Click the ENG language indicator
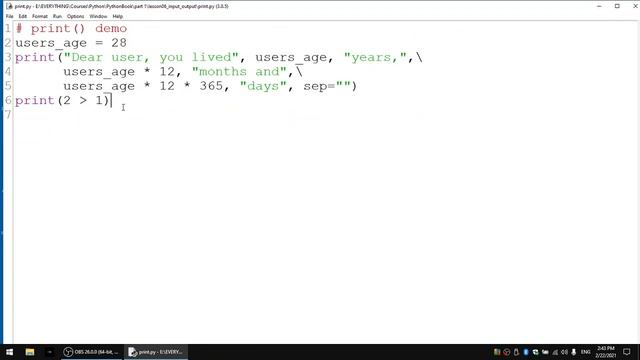The image size is (640, 360). point(586,352)
